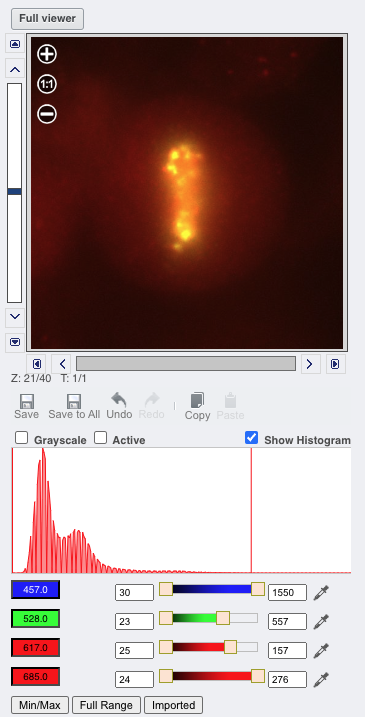This screenshot has width=365, height=717.
Task: Edit 528.0 channel maximum value 557
Action: click(287, 621)
